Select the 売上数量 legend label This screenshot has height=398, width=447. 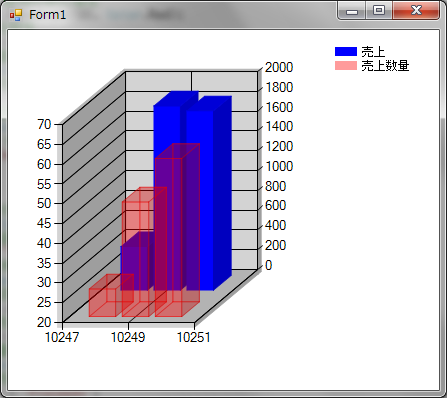(385, 65)
